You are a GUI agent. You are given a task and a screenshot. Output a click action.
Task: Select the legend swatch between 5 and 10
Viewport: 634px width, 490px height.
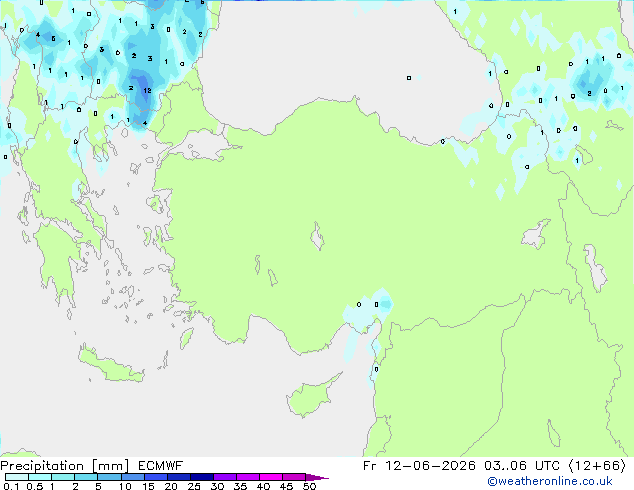coord(109,477)
